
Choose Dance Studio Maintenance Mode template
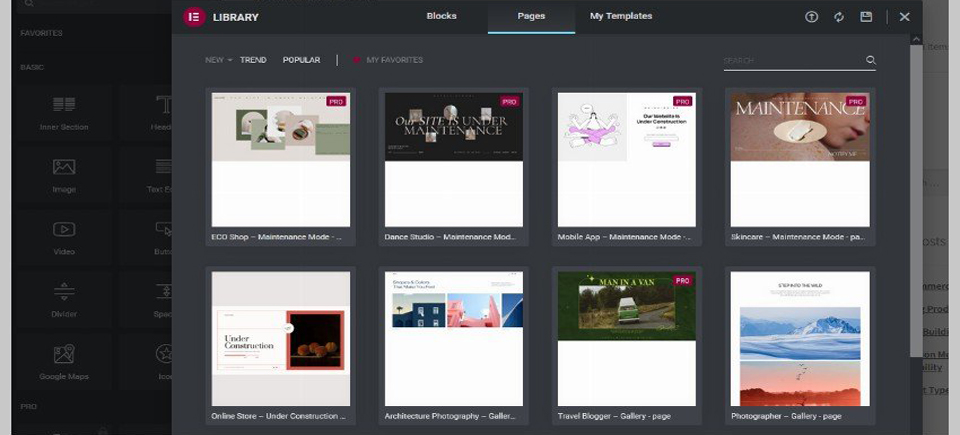[x=453, y=160]
